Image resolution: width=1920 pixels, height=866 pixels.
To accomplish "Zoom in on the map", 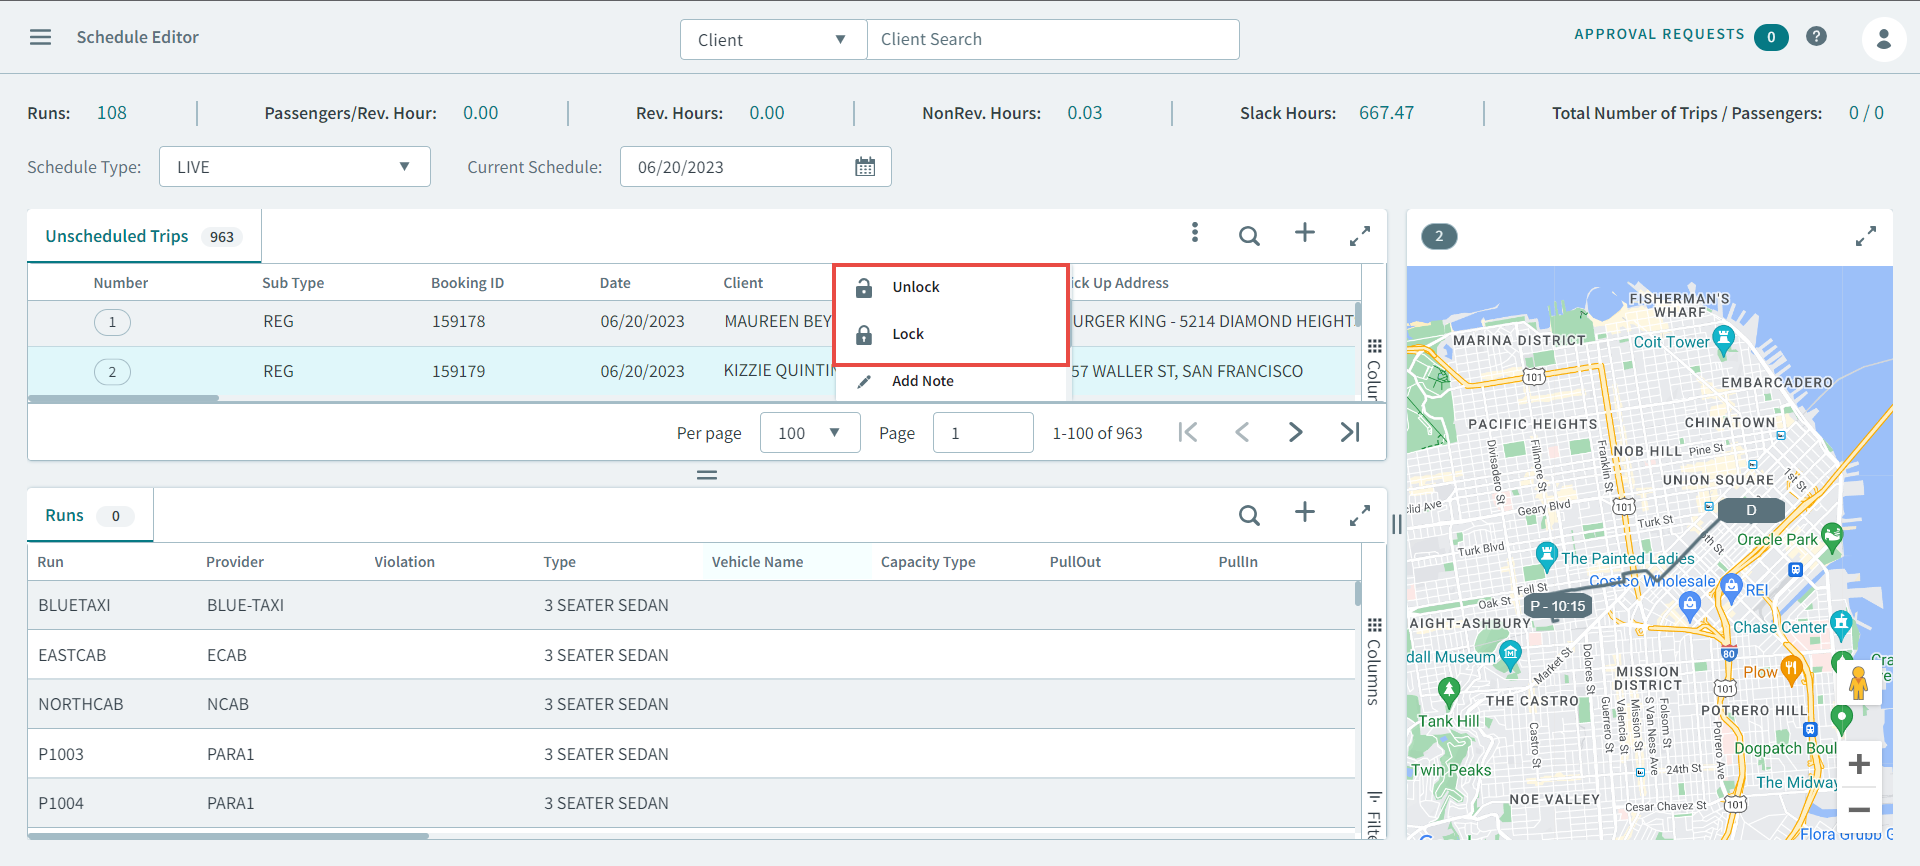I will [x=1859, y=764].
